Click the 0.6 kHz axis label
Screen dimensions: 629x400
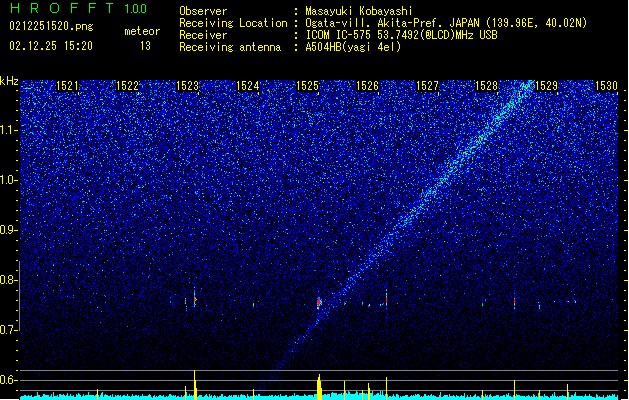[8, 380]
